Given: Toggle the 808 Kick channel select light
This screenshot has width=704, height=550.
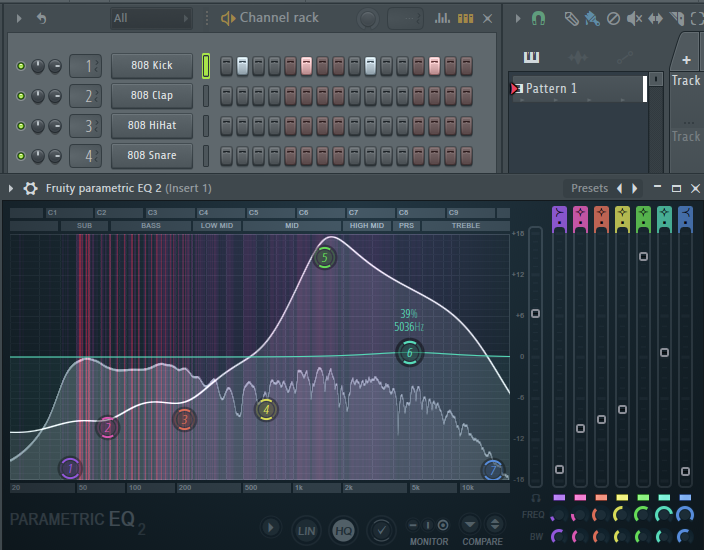Looking at the screenshot, I should [x=206, y=66].
